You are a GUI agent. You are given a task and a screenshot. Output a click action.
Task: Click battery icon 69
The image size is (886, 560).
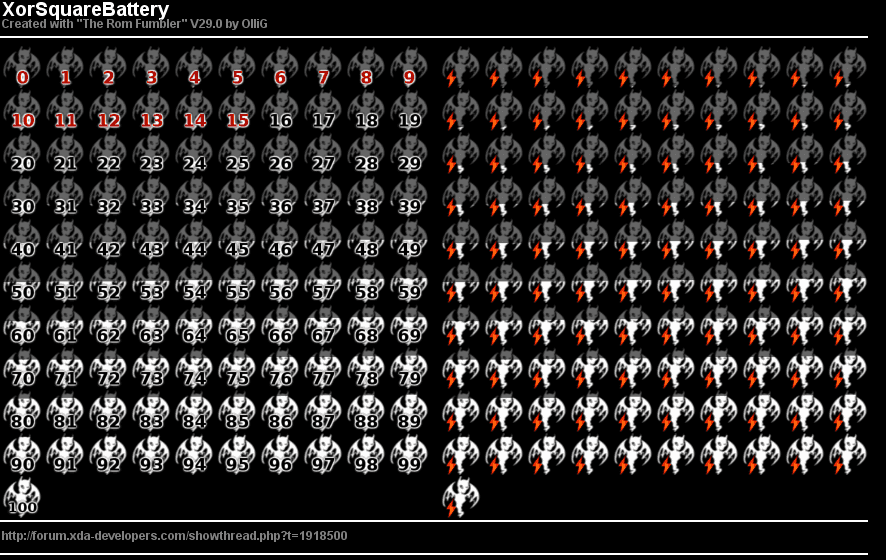click(x=409, y=325)
